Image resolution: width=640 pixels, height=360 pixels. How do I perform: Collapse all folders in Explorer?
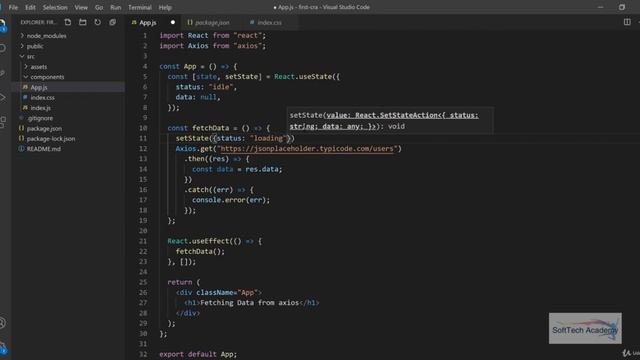point(112,22)
